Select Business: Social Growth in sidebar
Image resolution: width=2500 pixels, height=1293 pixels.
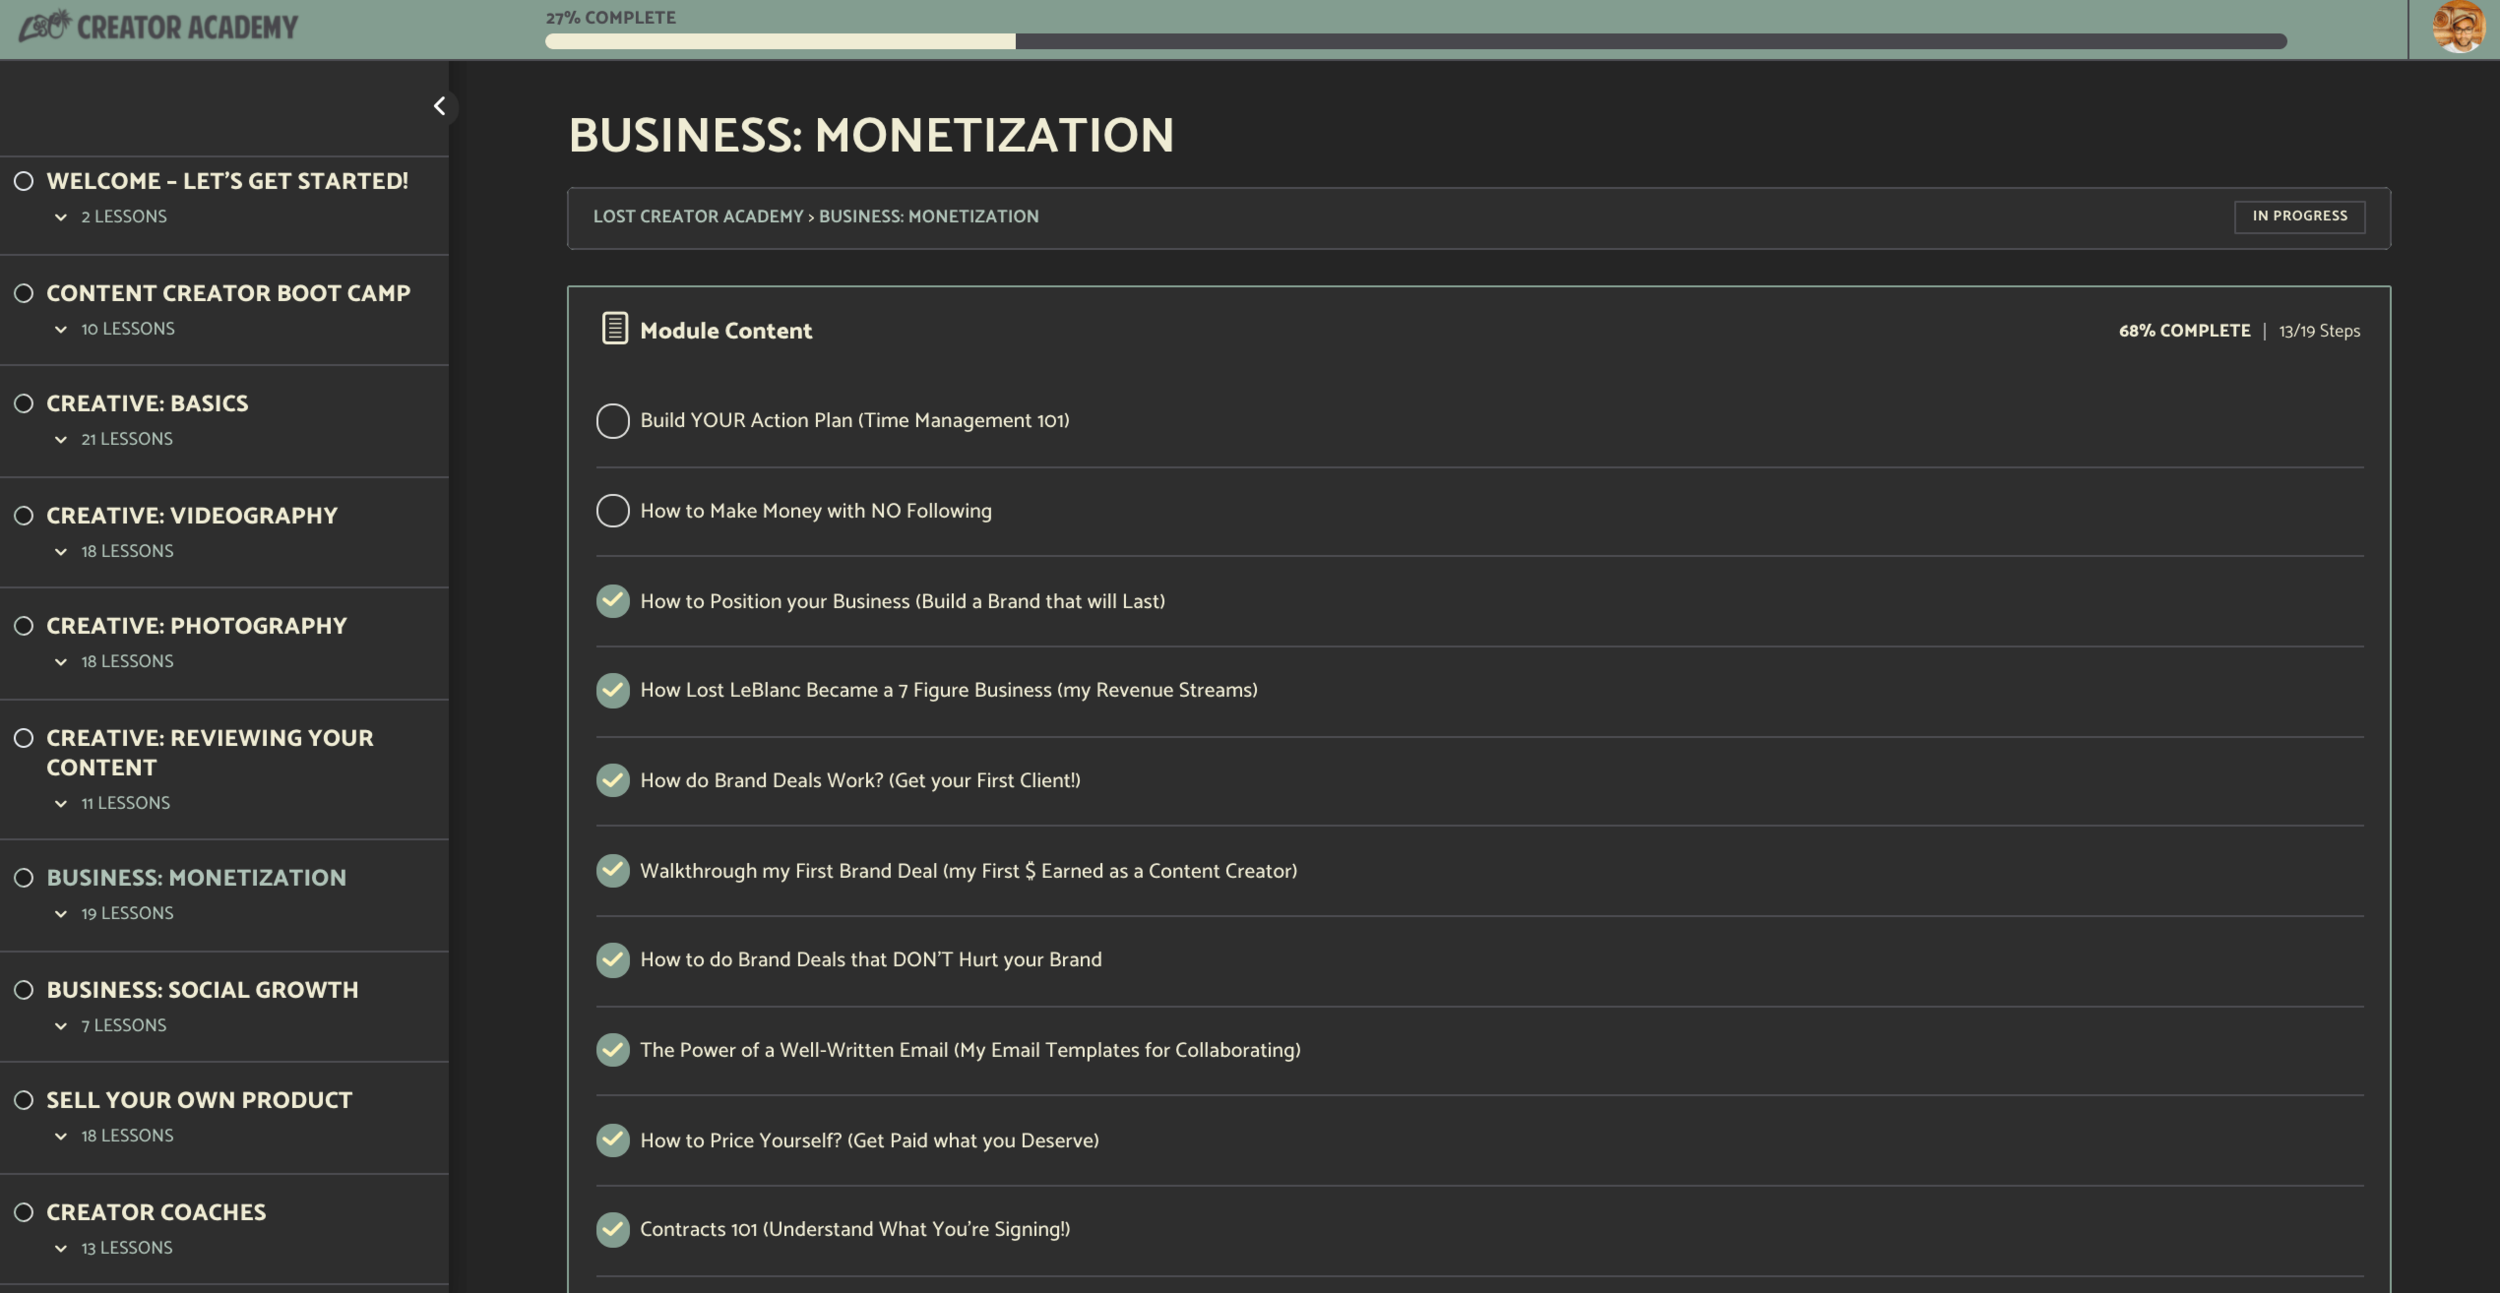point(202,990)
